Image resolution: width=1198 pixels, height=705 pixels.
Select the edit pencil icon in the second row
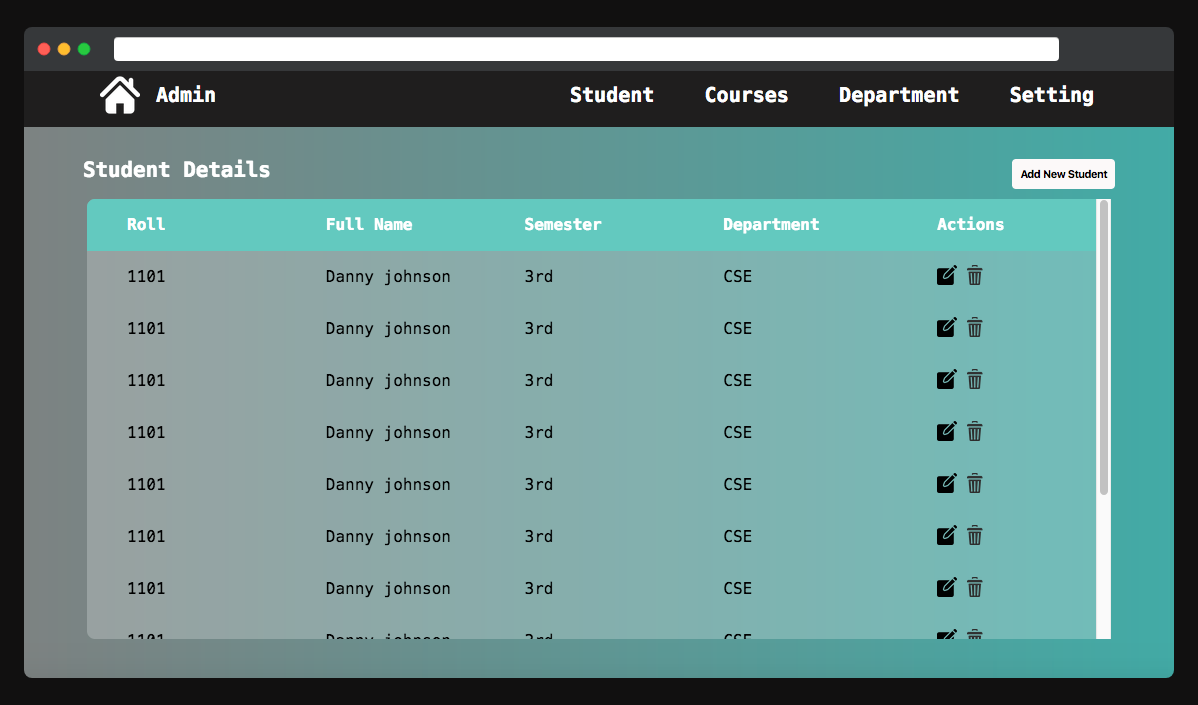click(x=946, y=327)
